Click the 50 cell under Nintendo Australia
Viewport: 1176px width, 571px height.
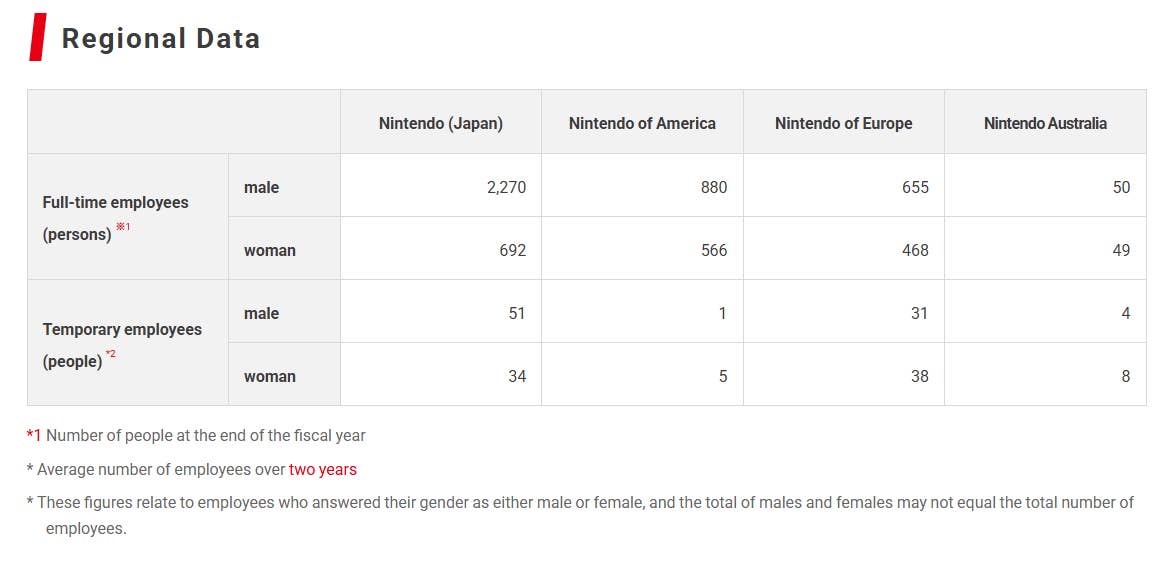point(1046,187)
